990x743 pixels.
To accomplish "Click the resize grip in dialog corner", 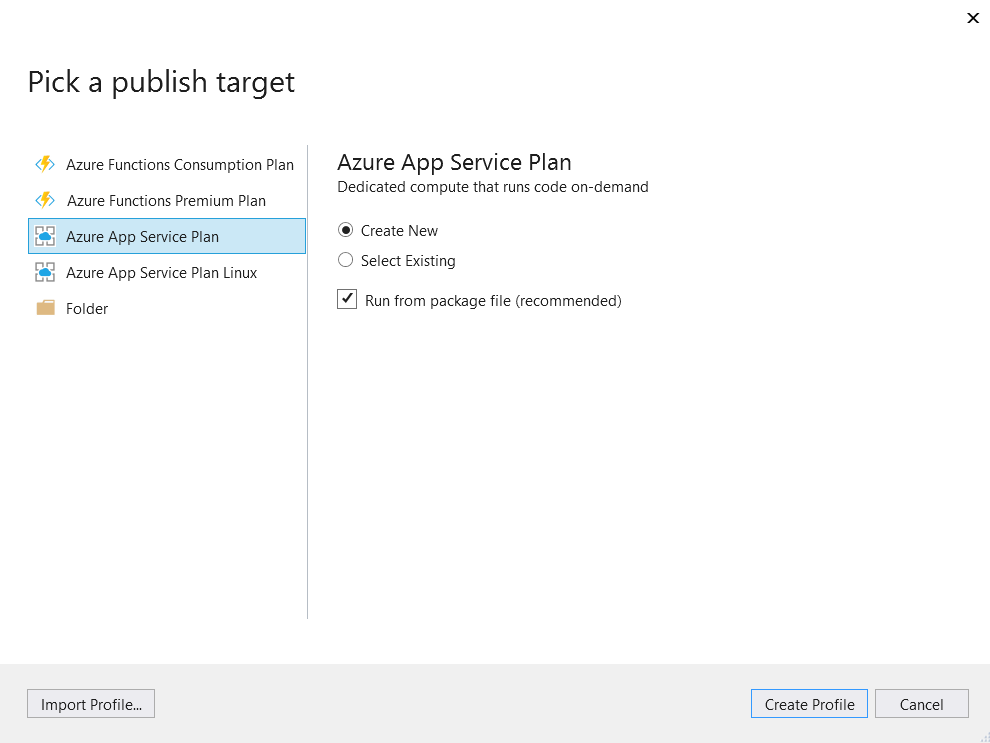I will pos(984,737).
